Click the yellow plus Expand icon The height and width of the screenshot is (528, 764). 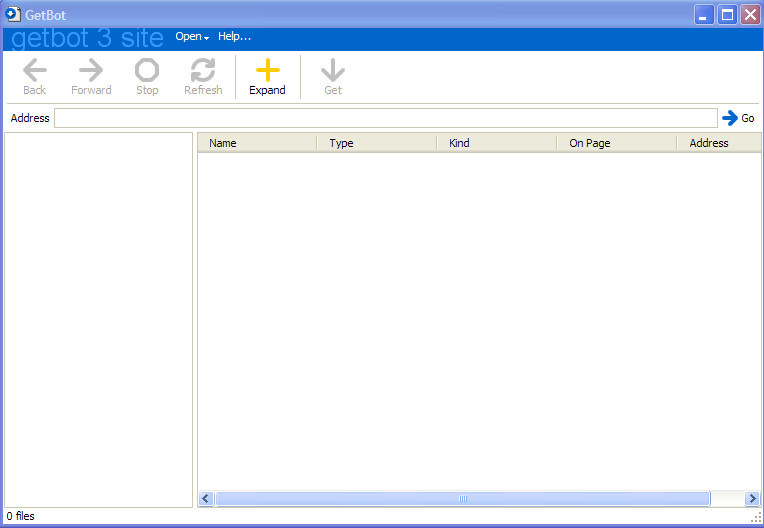point(267,70)
